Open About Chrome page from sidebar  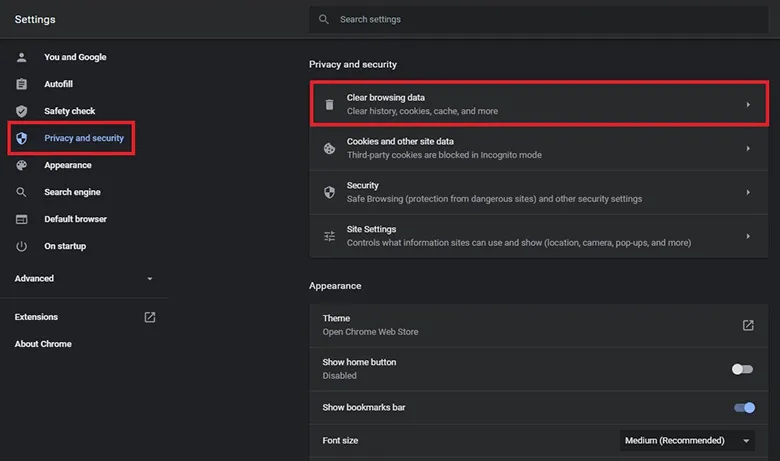click(x=43, y=344)
